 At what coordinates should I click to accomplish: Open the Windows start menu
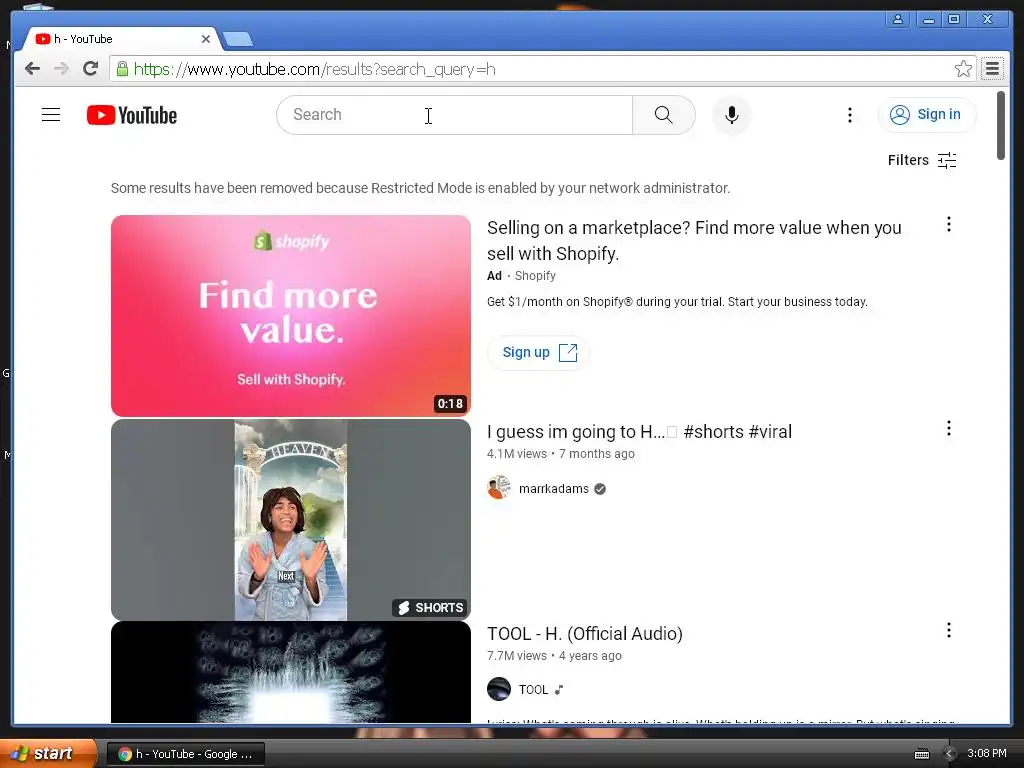[48, 753]
